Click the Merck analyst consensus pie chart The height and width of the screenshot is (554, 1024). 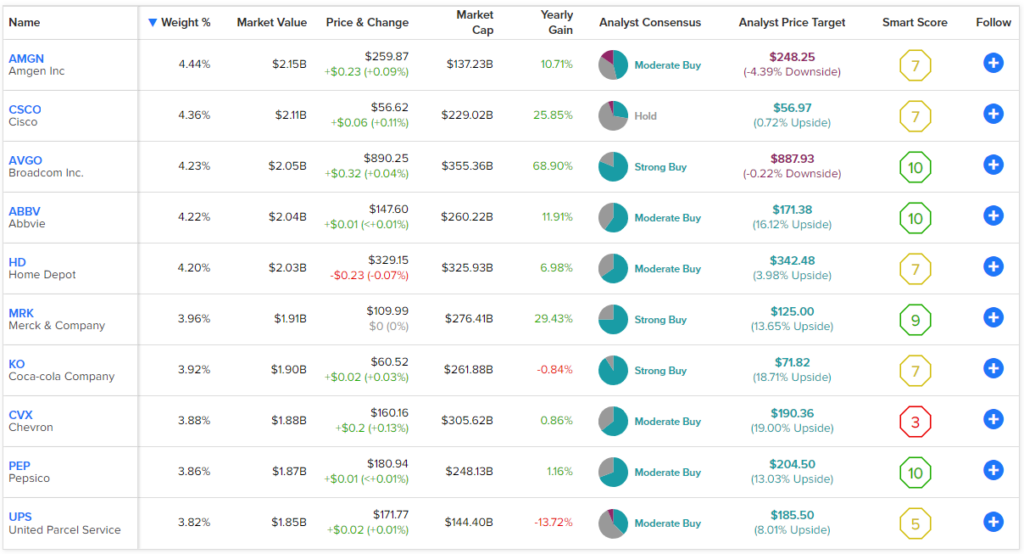point(613,319)
